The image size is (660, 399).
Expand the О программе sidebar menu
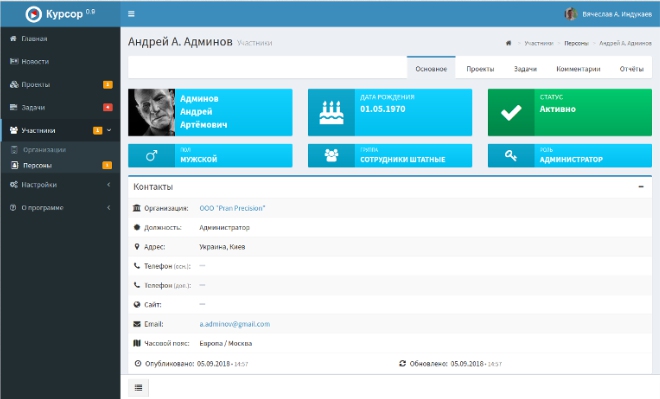[x=60, y=207]
